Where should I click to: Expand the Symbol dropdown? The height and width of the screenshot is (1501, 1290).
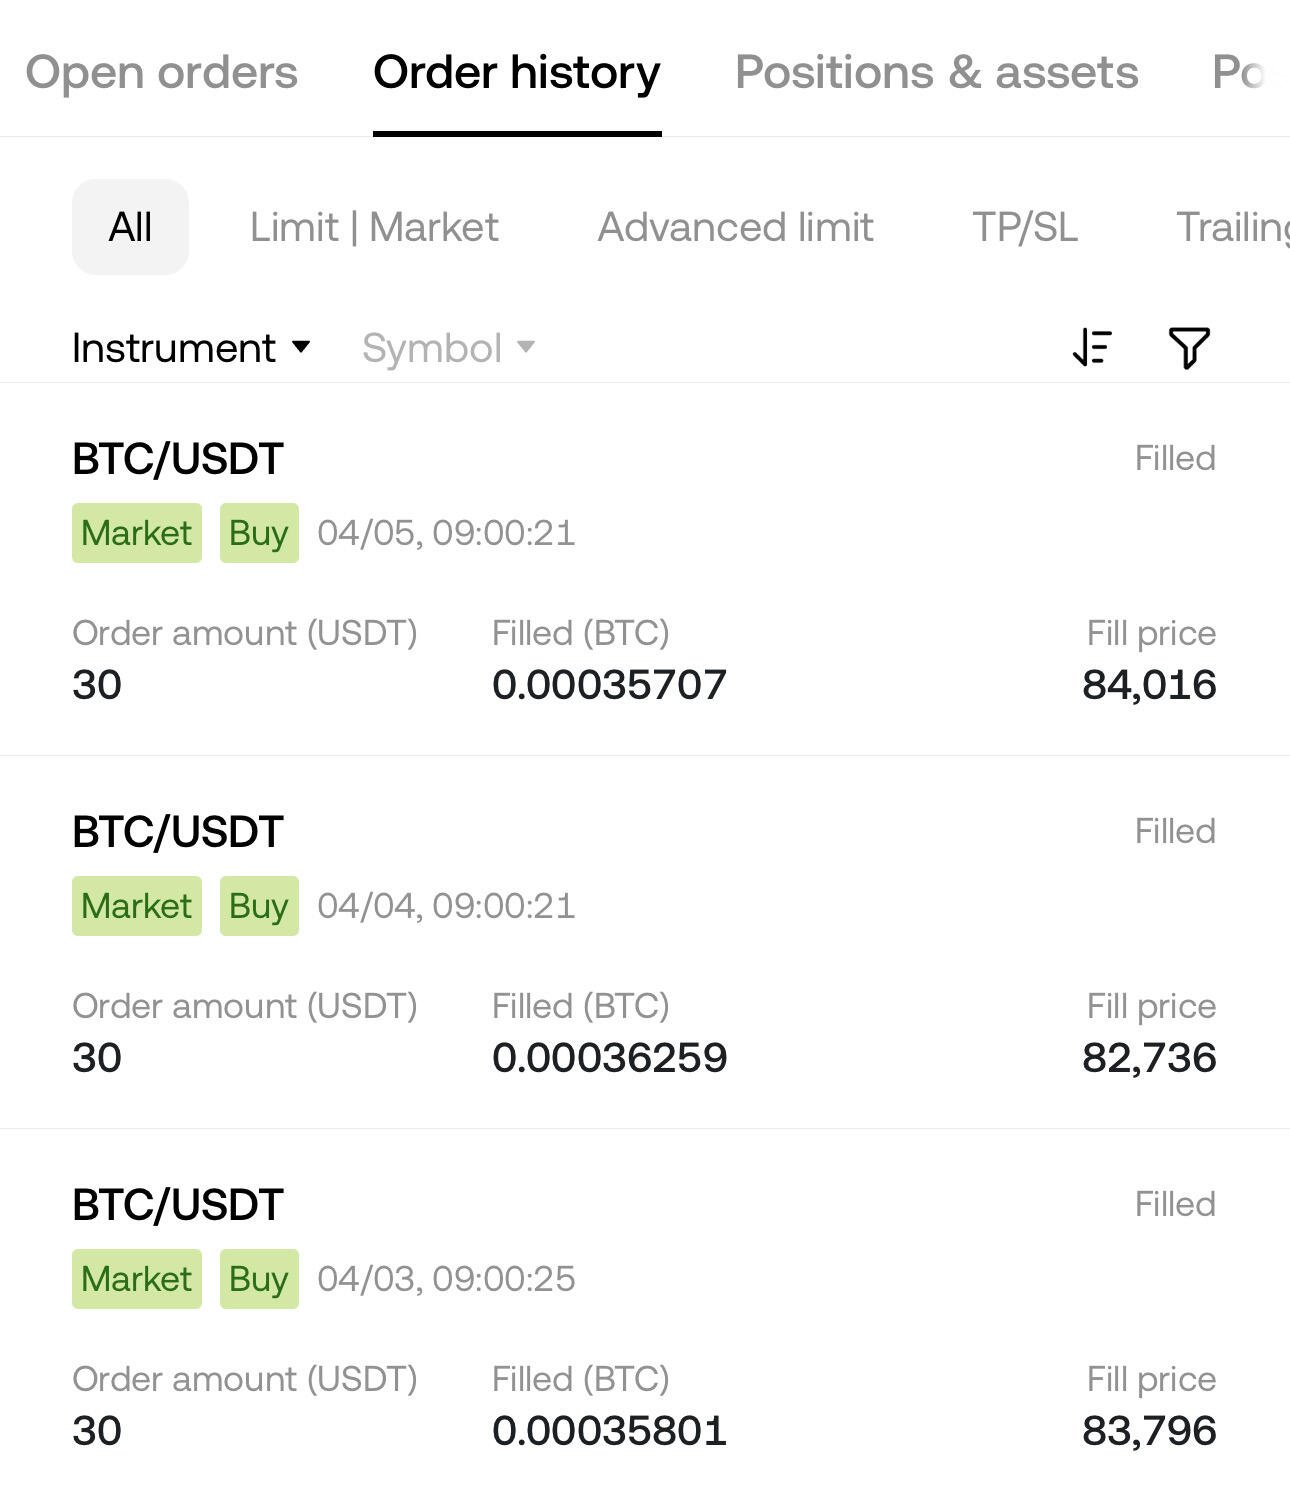point(448,348)
